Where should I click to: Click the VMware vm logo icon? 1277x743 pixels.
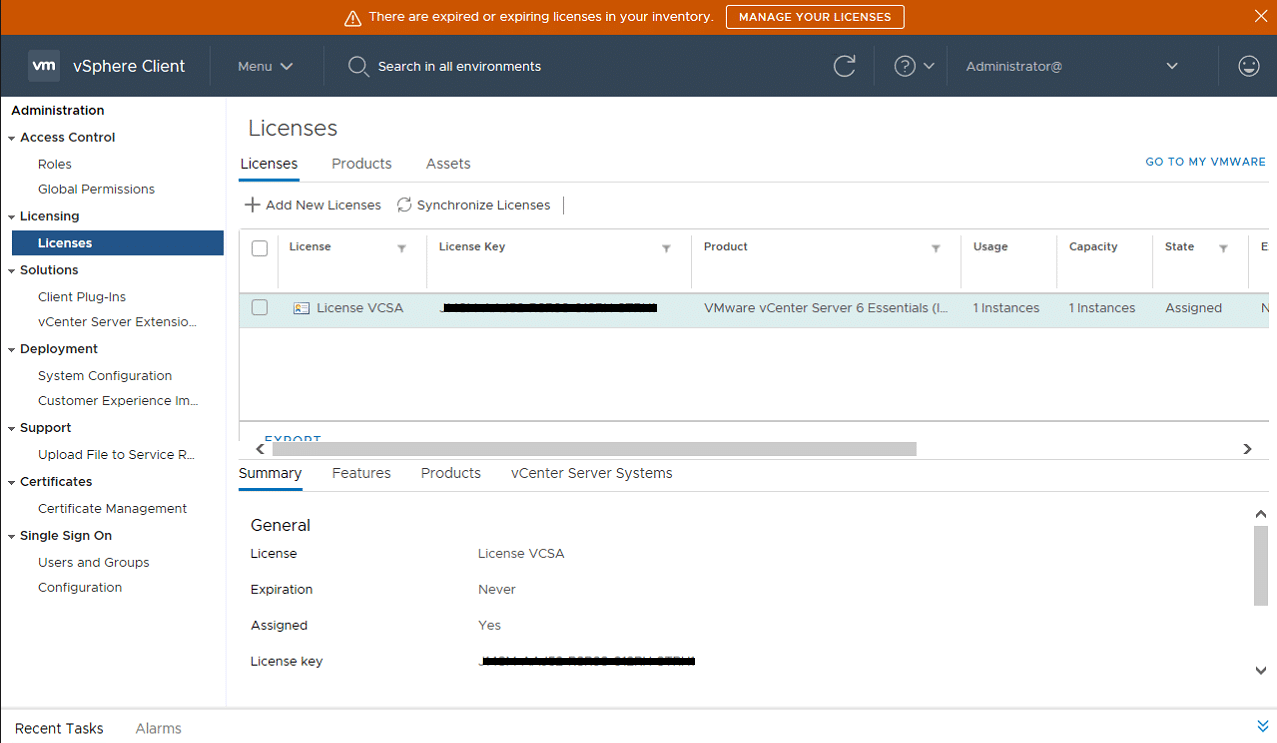click(44, 66)
